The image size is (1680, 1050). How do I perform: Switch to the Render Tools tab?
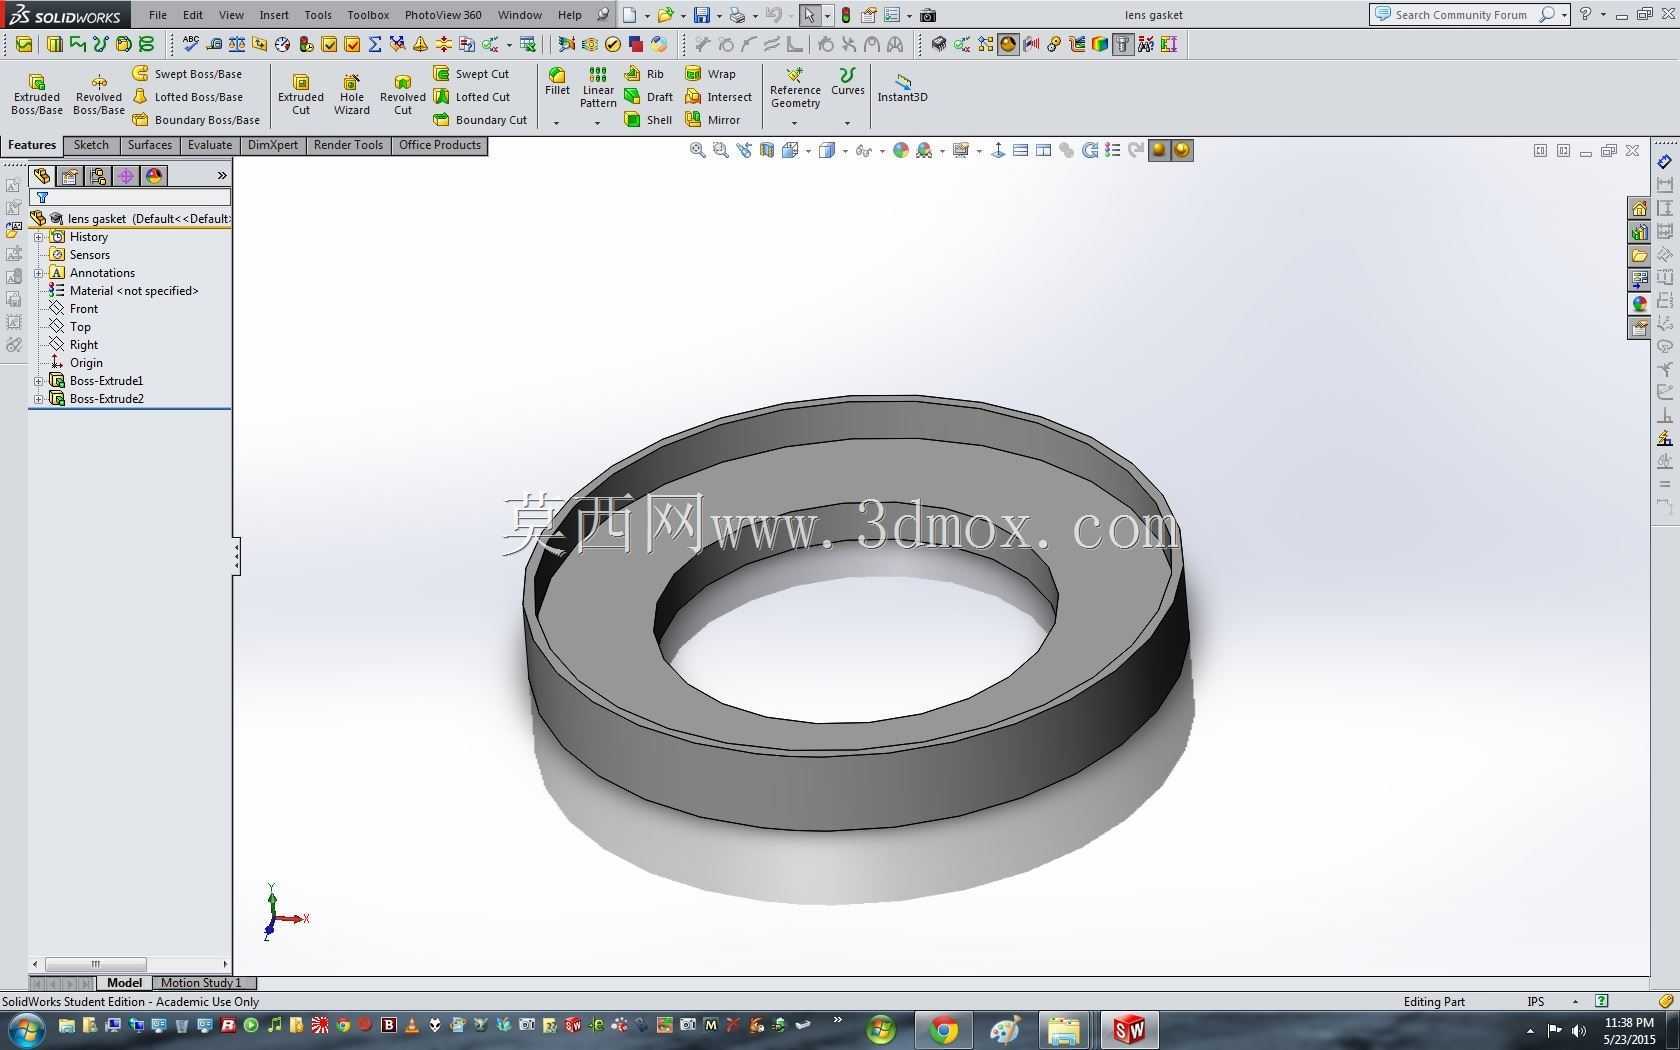[x=348, y=146]
